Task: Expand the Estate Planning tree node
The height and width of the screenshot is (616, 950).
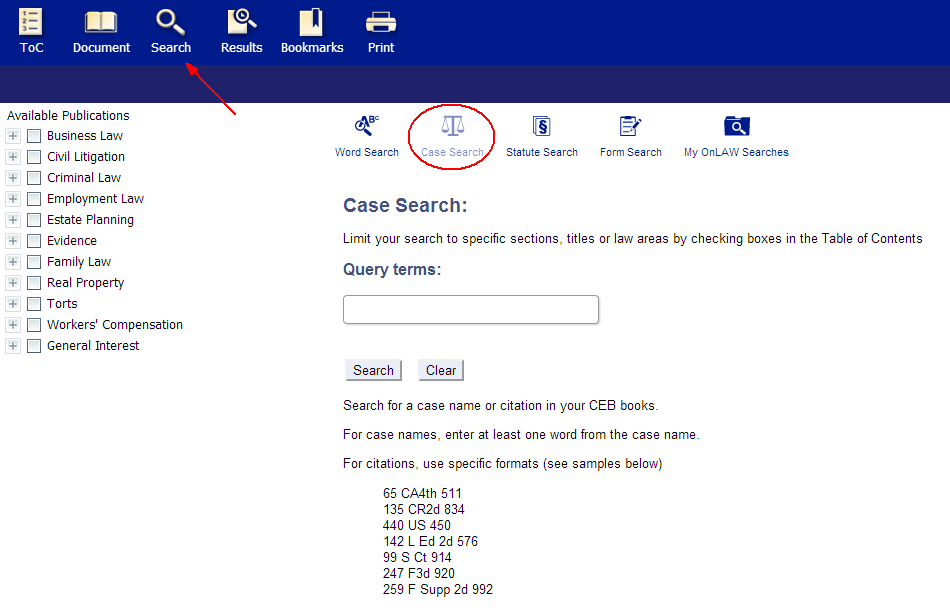Action: [13, 220]
